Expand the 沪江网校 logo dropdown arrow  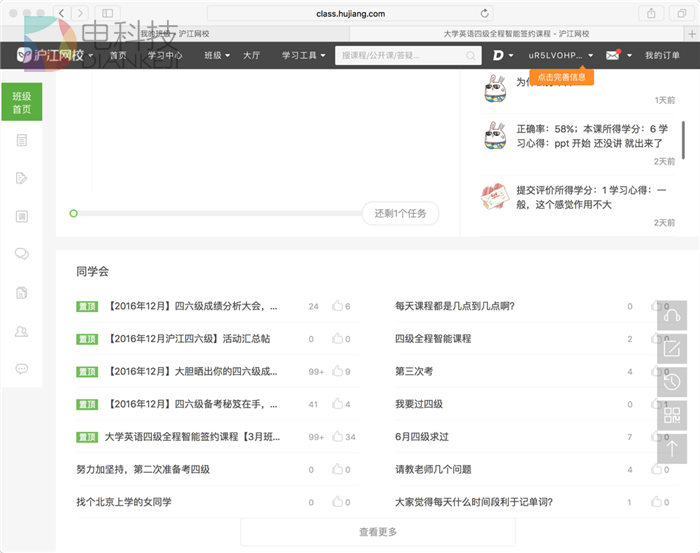(x=91, y=55)
